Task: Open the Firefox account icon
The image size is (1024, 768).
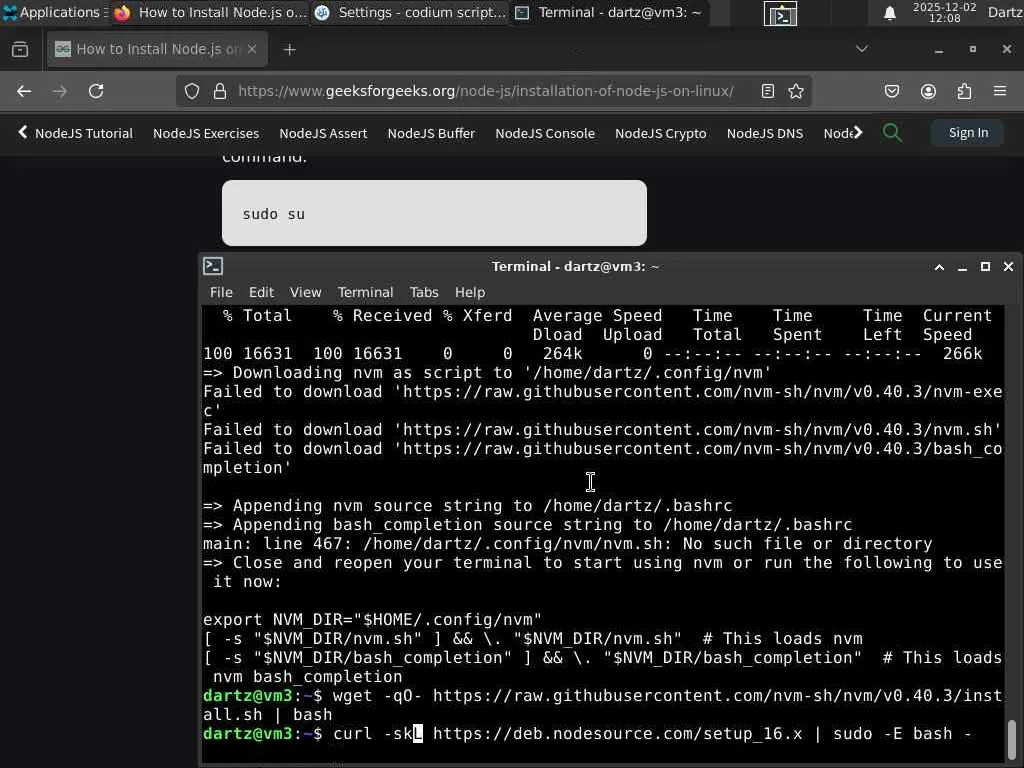Action: point(928,91)
